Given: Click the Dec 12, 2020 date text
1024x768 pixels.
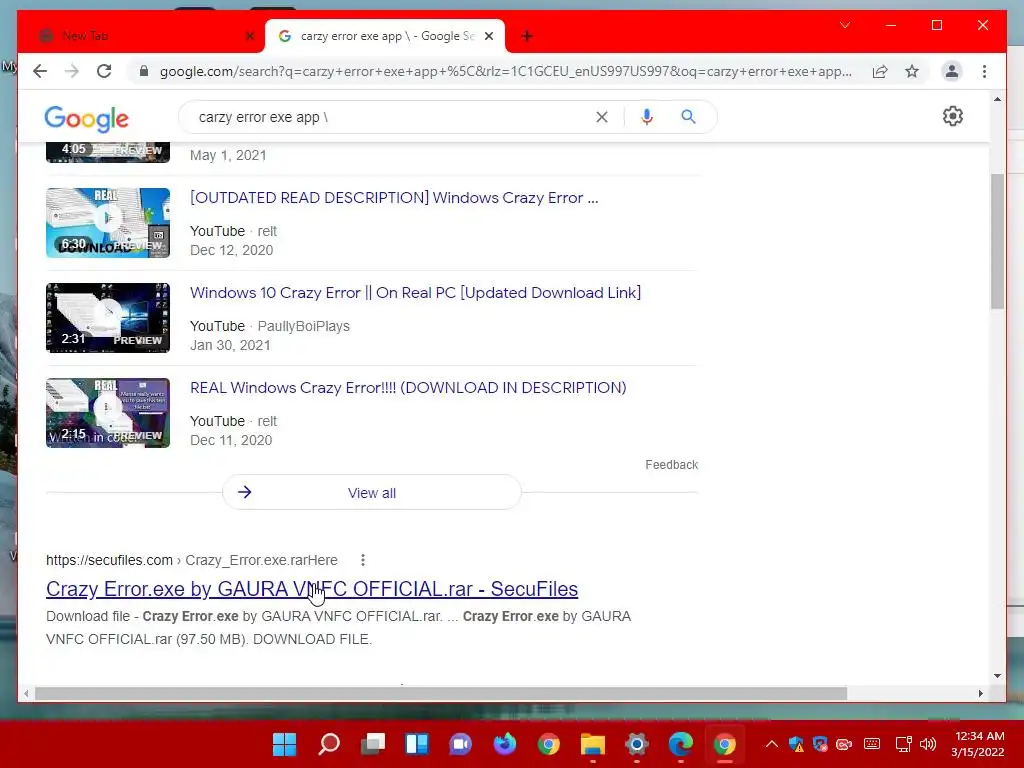Looking at the screenshot, I should coord(231,250).
